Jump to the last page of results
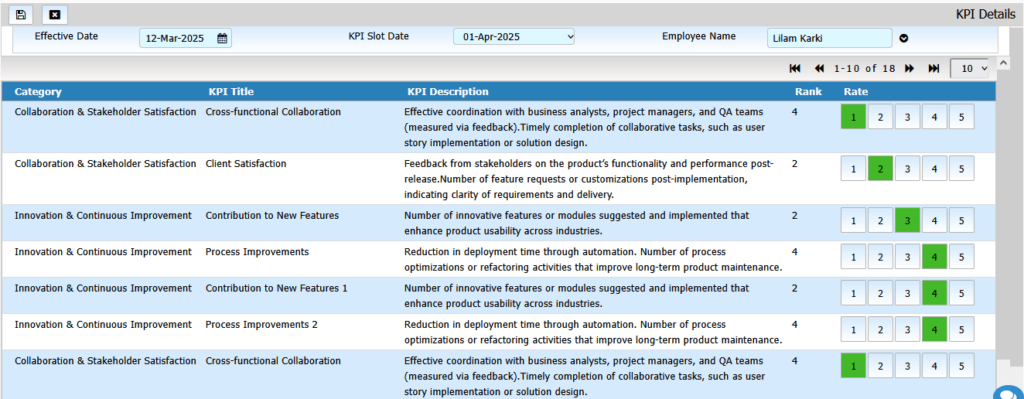Image resolution: width=1024 pixels, height=399 pixels. (934, 69)
